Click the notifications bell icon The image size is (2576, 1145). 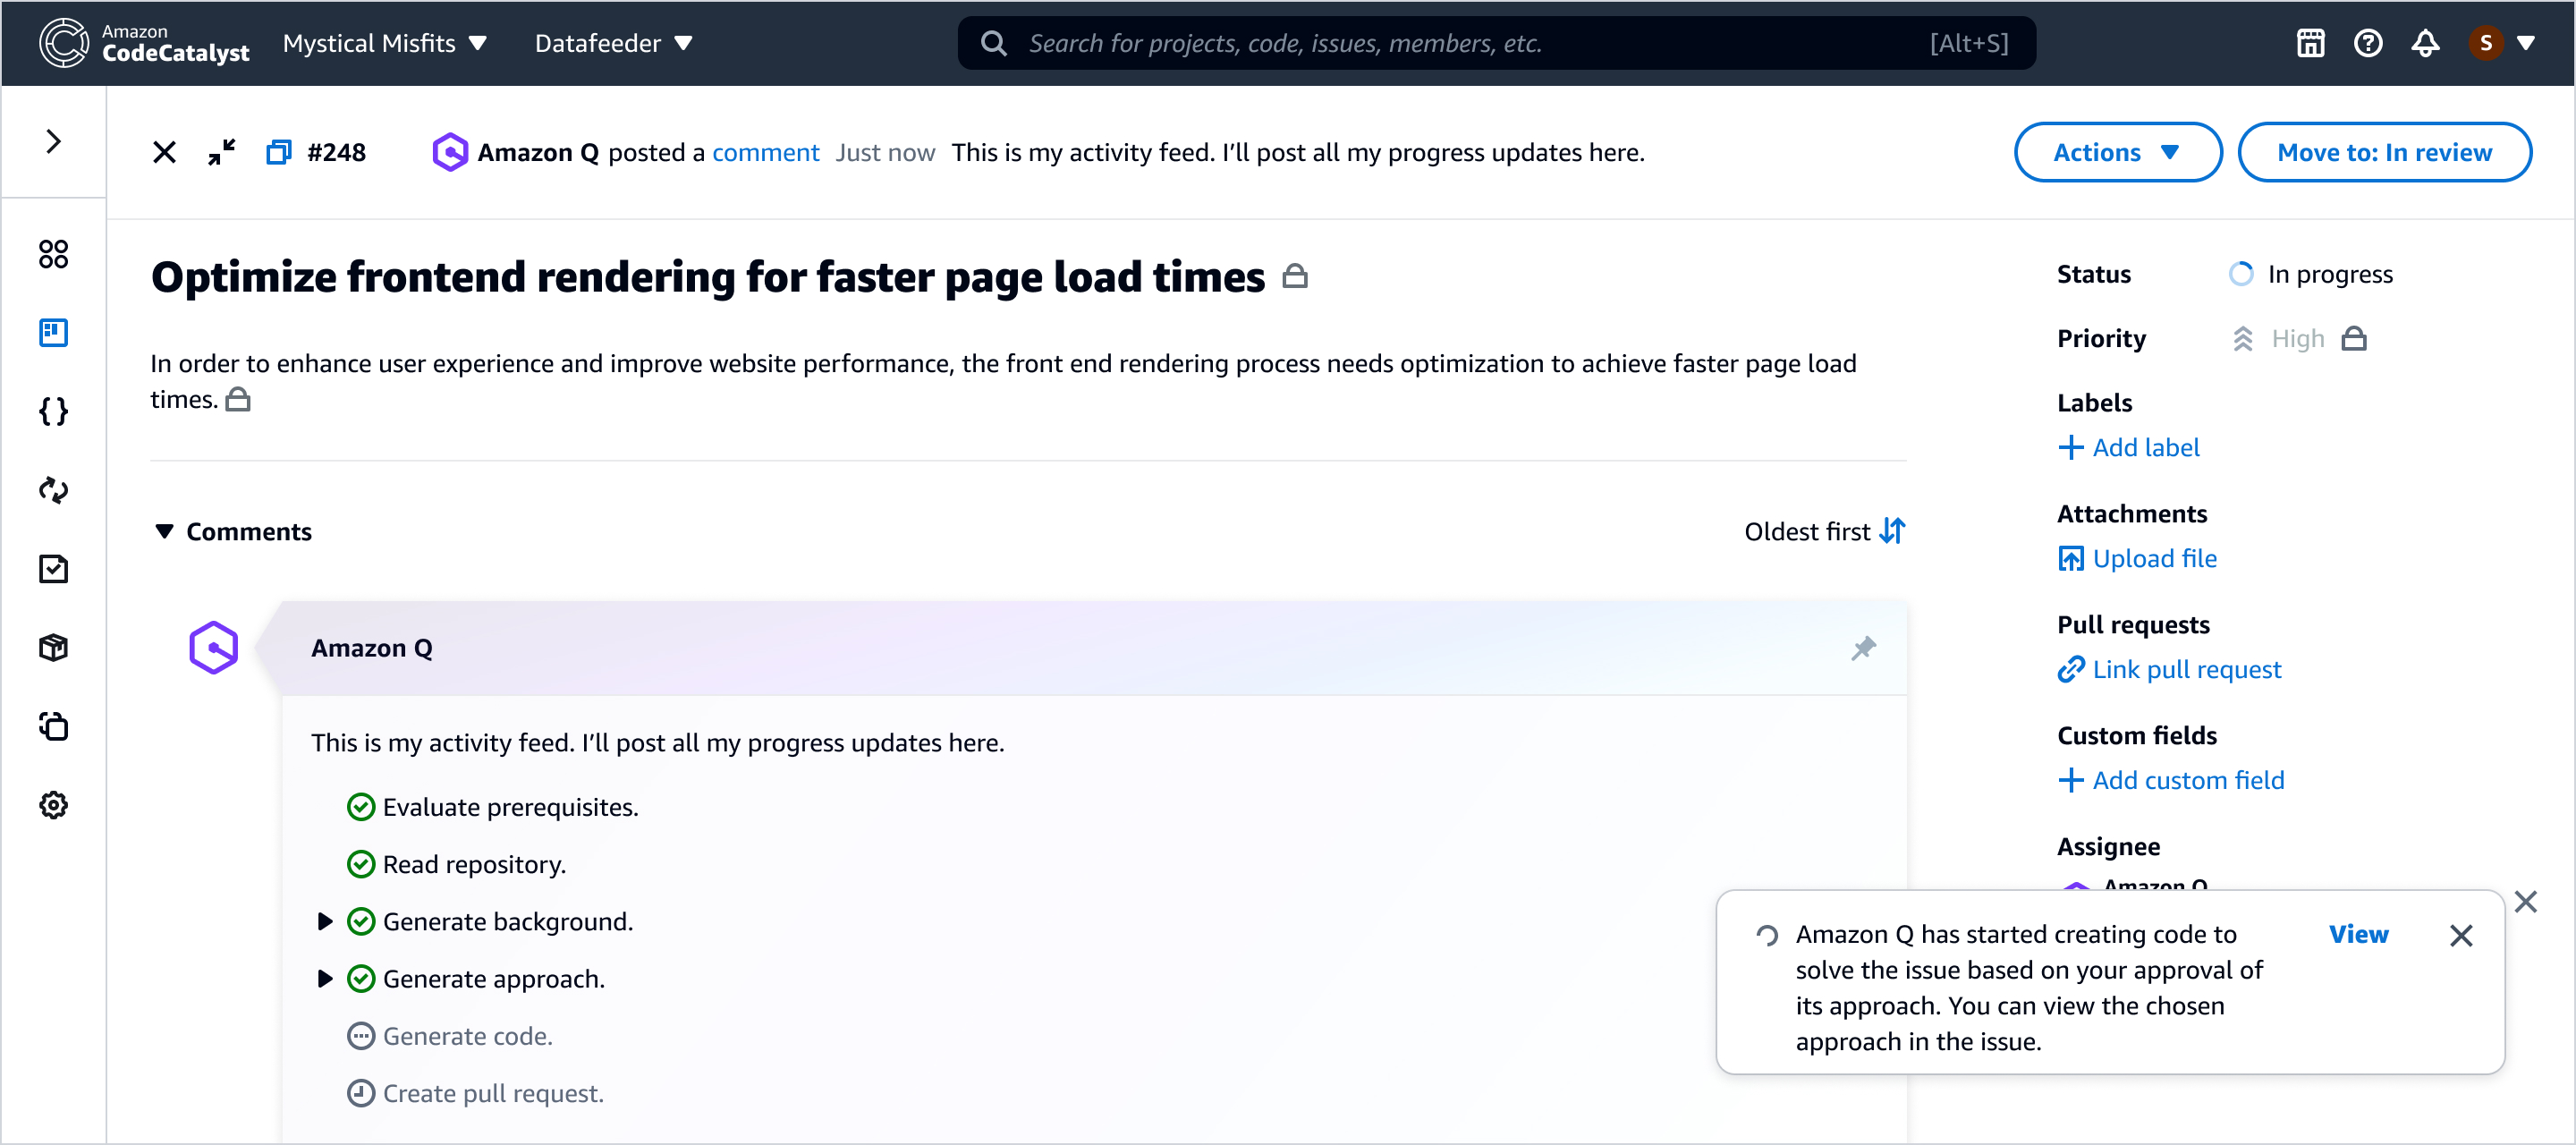point(2425,43)
